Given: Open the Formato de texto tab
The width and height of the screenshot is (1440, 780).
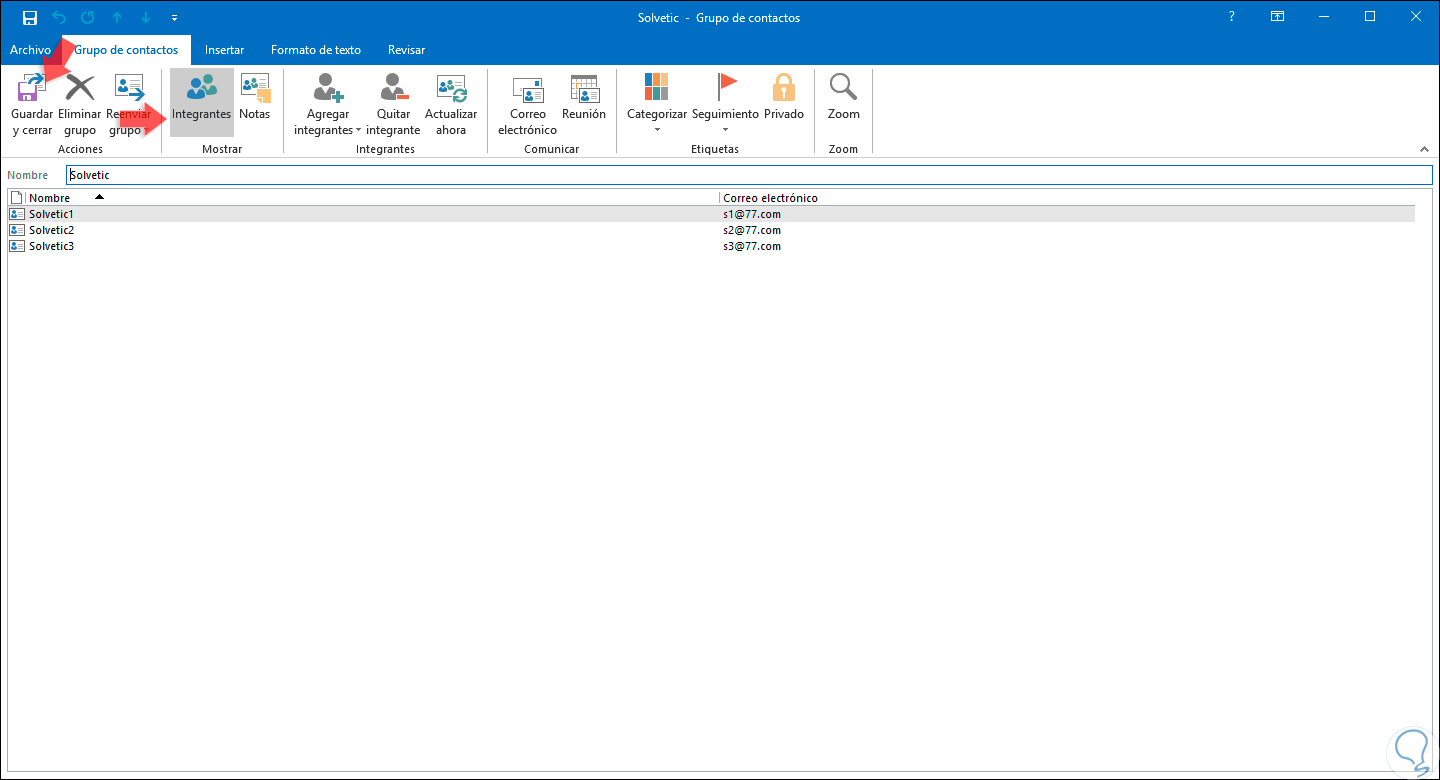Looking at the screenshot, I should click(316, 50).
